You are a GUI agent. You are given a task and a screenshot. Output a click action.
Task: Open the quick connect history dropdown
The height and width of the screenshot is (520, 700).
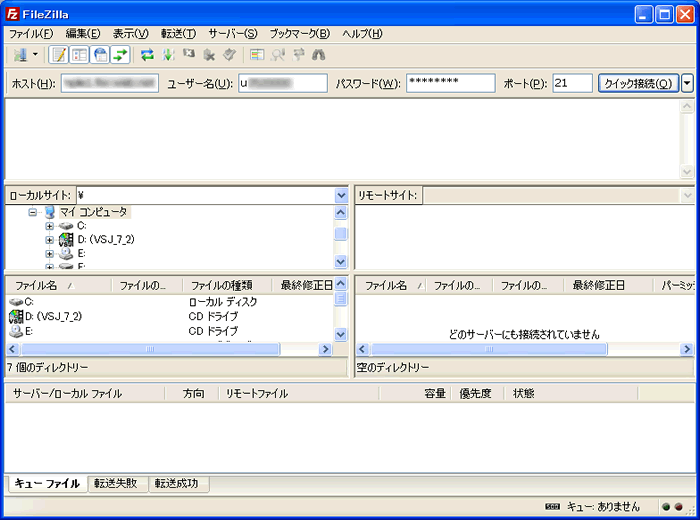coord(687,83)
